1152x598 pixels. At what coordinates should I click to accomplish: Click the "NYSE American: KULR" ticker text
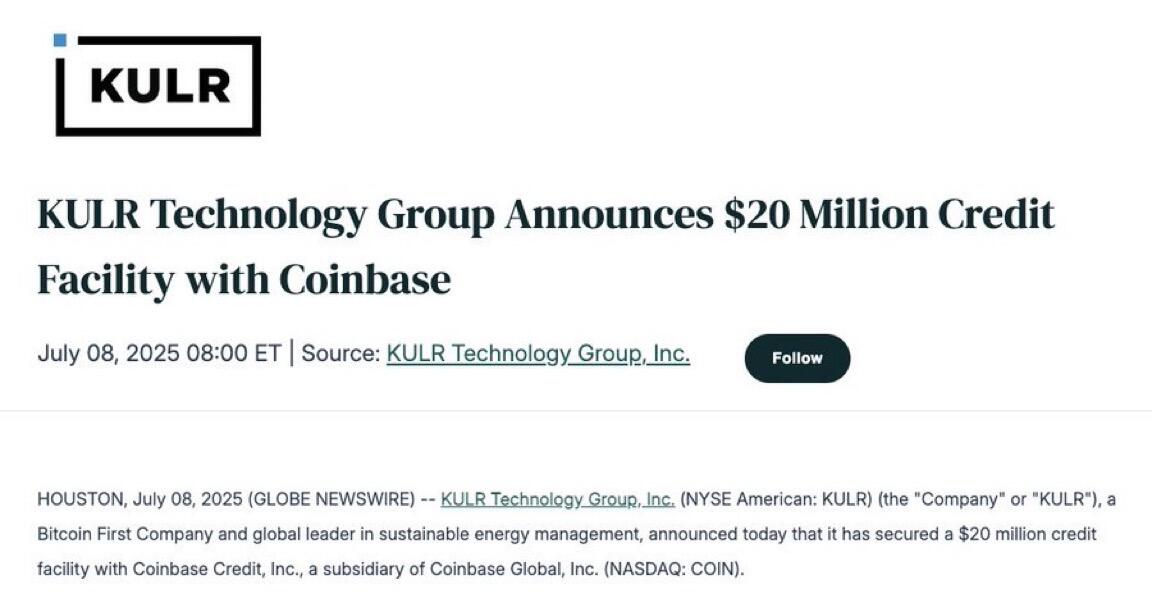click(x=776, y=500)
